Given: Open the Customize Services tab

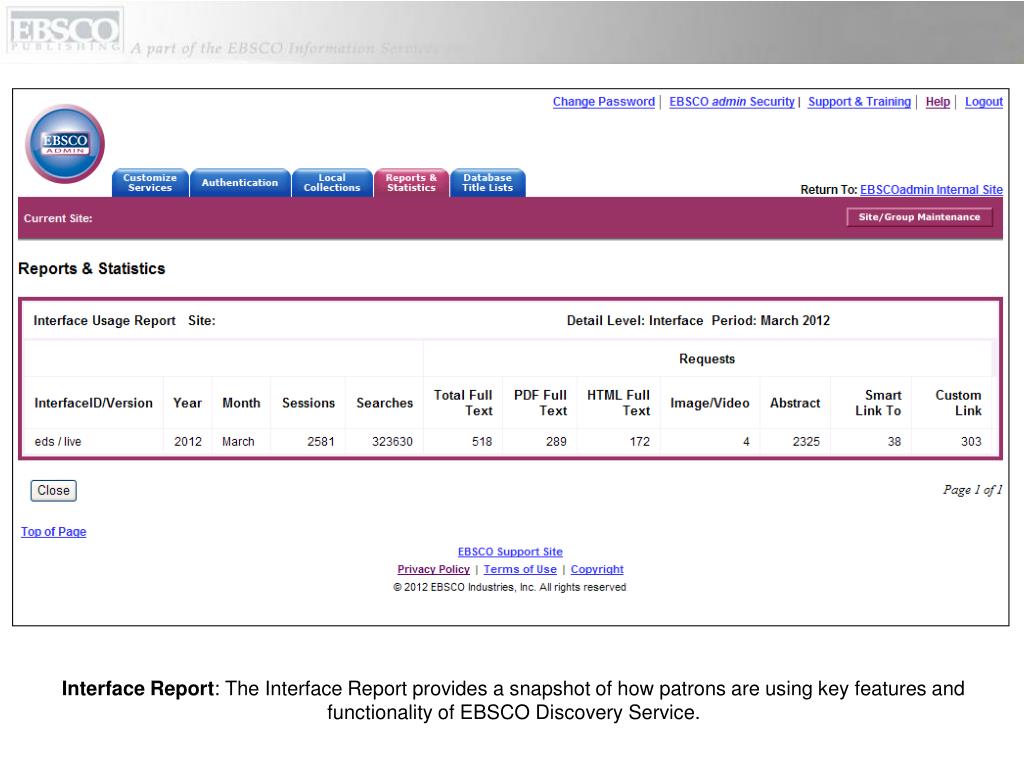Looking at the screenshot, I should pos(150,182).
